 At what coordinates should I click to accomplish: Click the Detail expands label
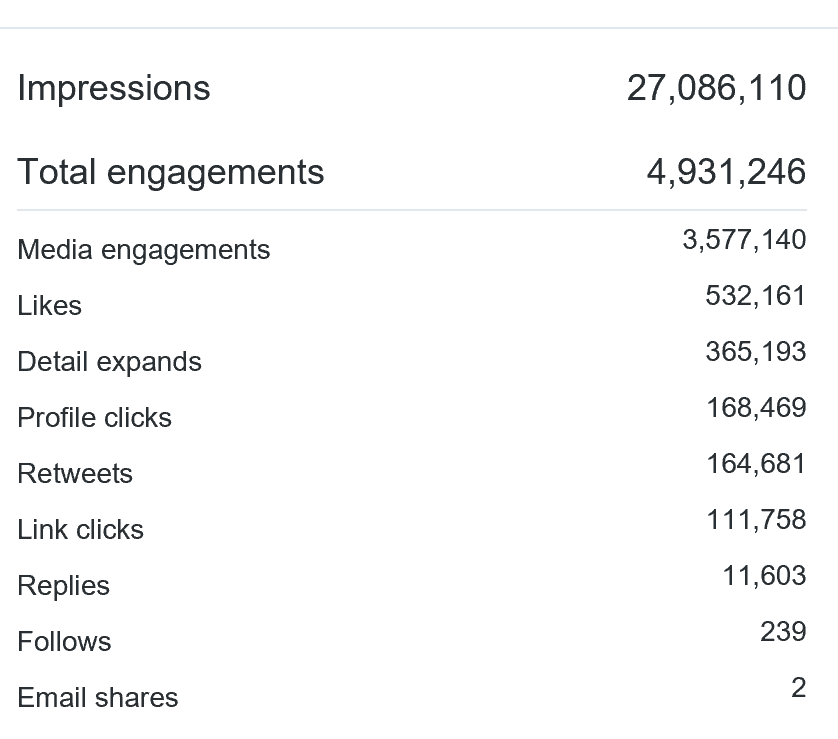(110, 361)
